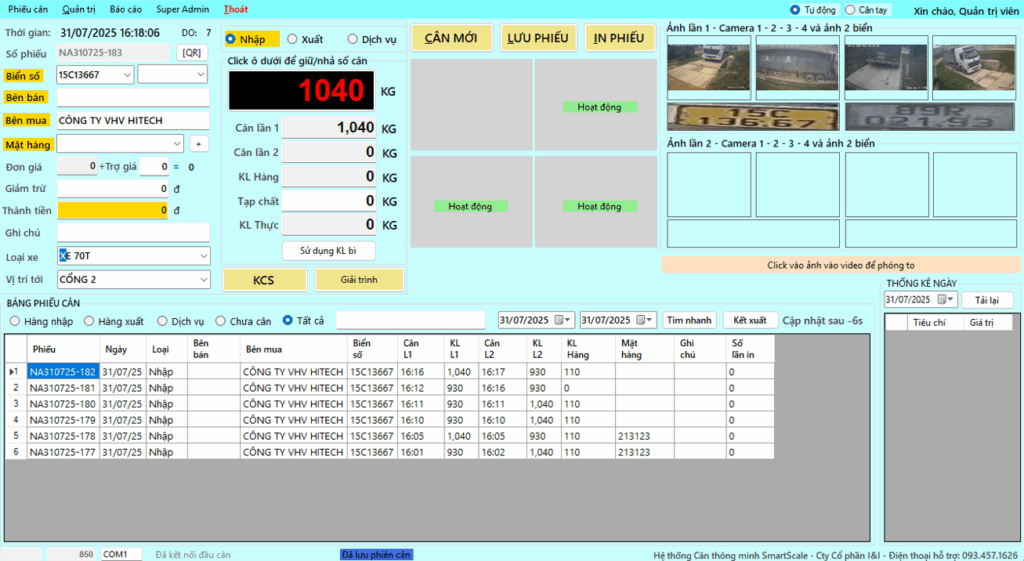This screenshot has width=1024, height=561.
Task: Open calendar icon of the first filter date
Action: pos(567,320)
